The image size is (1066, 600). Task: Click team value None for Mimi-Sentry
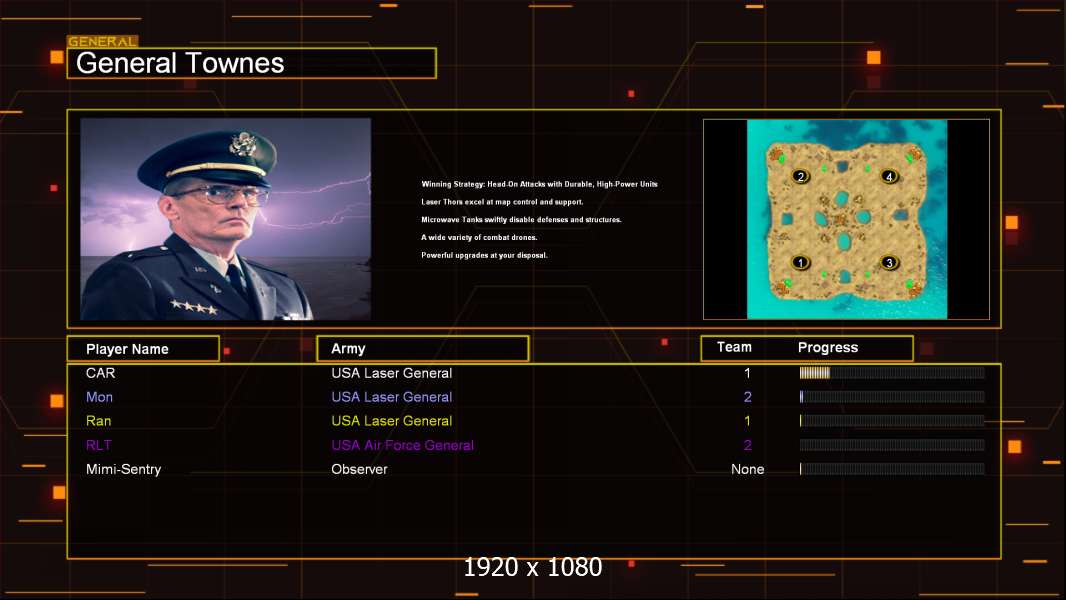(x=747, y=470)
